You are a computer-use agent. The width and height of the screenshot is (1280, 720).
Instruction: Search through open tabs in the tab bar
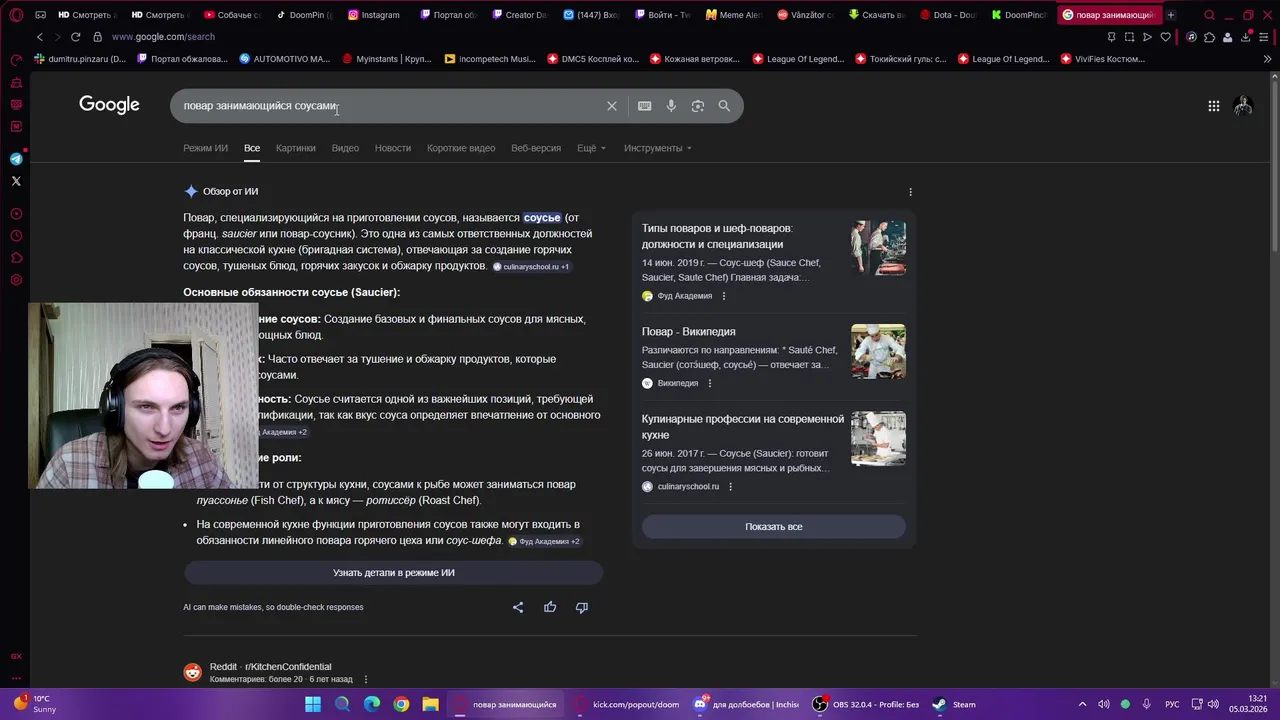pyautogui.click(x=1209, y=15)
